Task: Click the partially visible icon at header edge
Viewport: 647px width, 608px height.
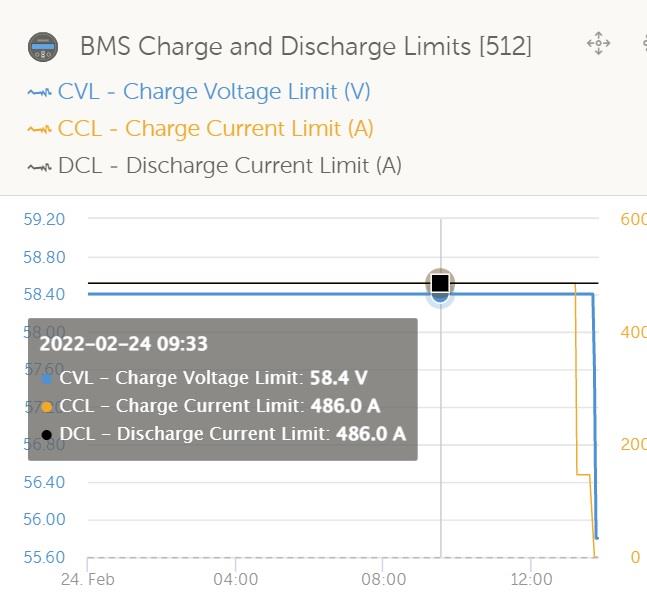Action: (x=644, y=43)
